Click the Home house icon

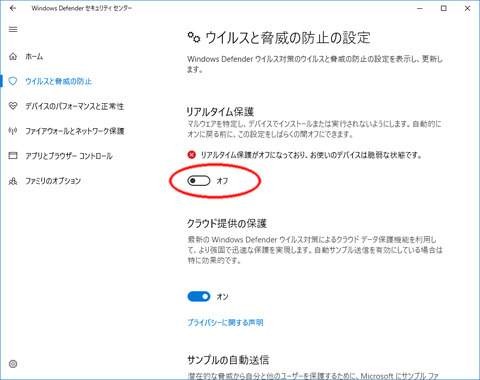click(13, 56)
